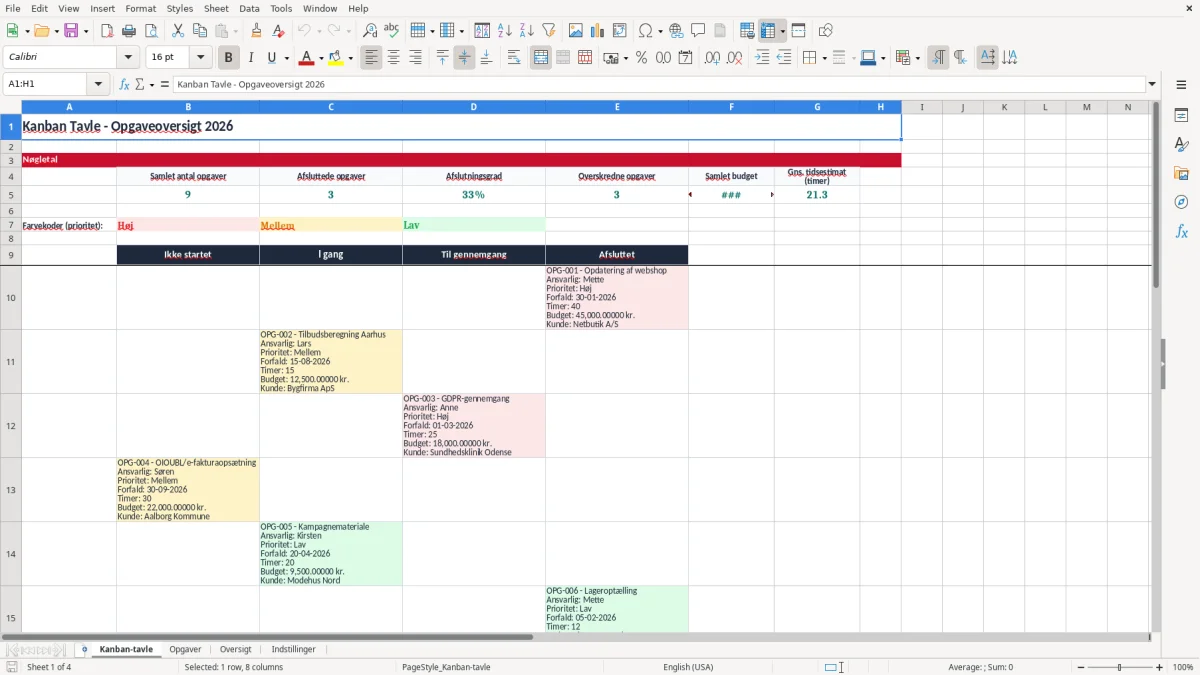Click the Save document icon

coord(71,31)
